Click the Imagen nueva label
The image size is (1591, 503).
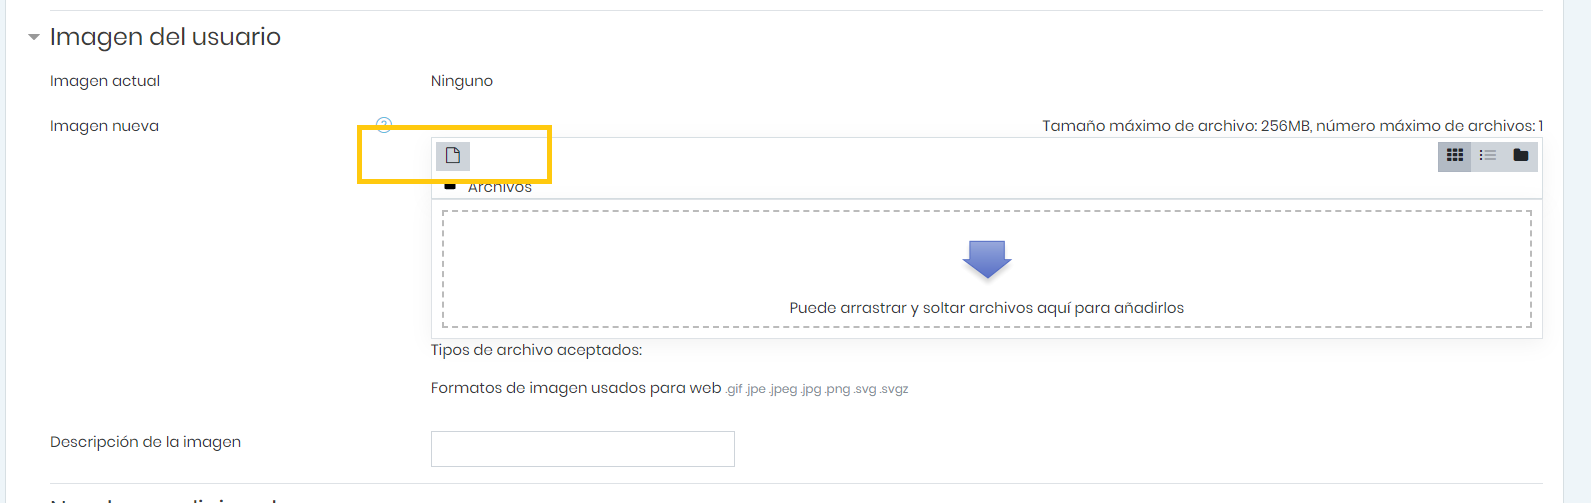point(105,126)
